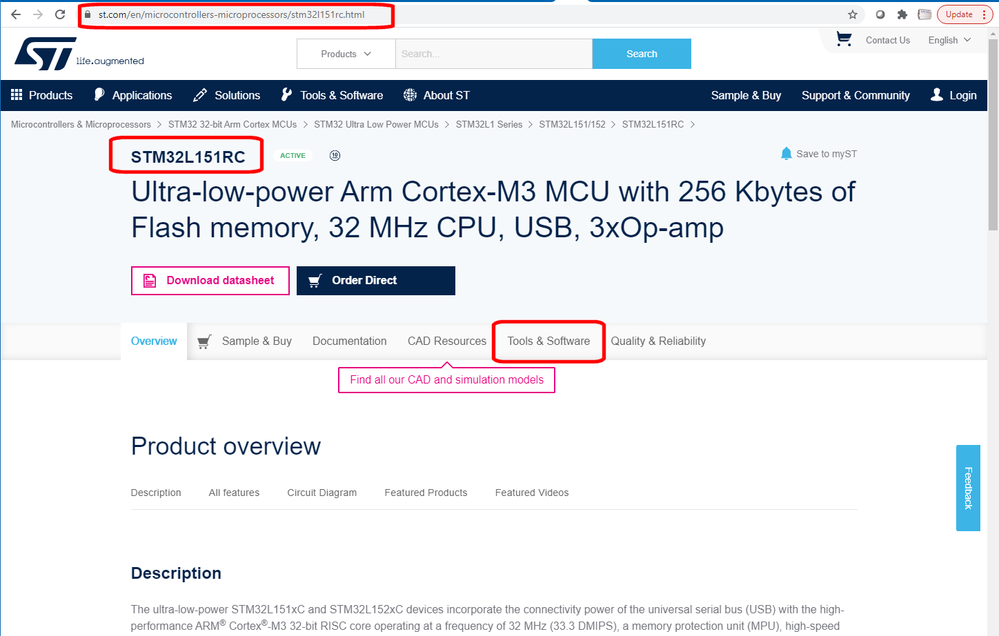Click the globe icon beside About ST
999x636 pixels.
pos(410,95)
